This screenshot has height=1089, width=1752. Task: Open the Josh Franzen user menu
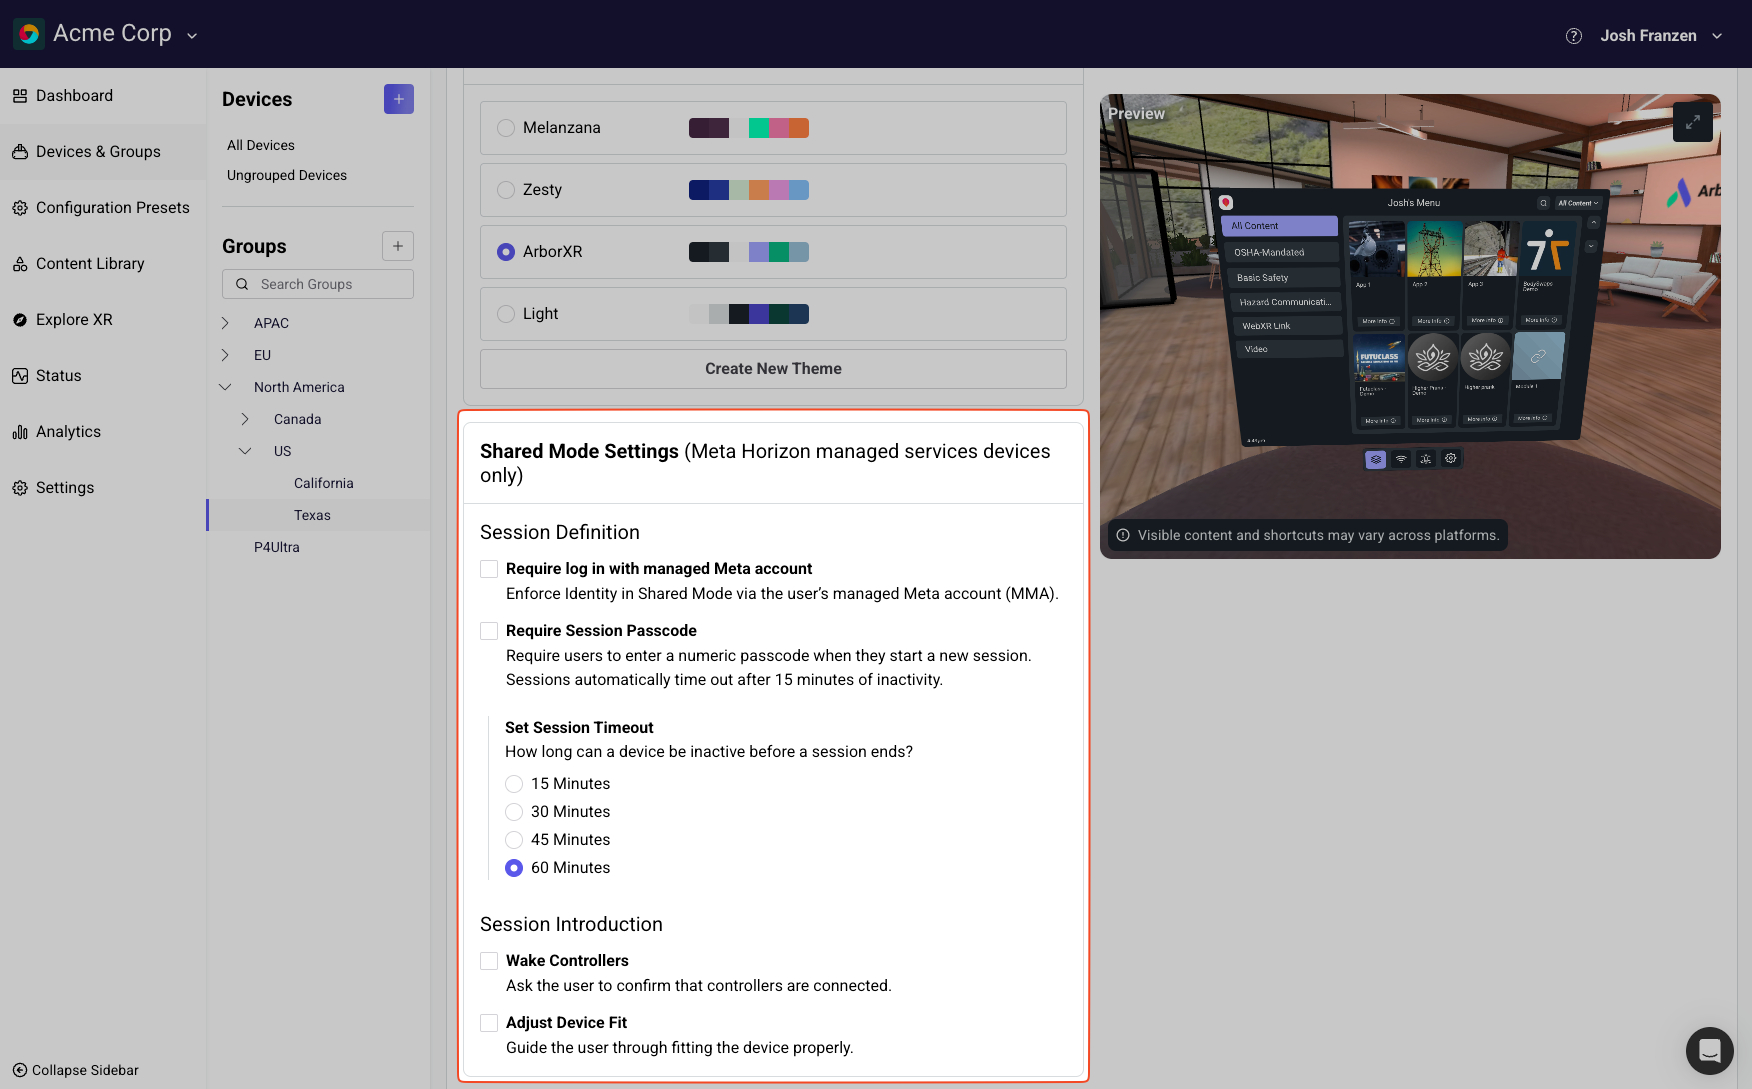(1660, 36)
